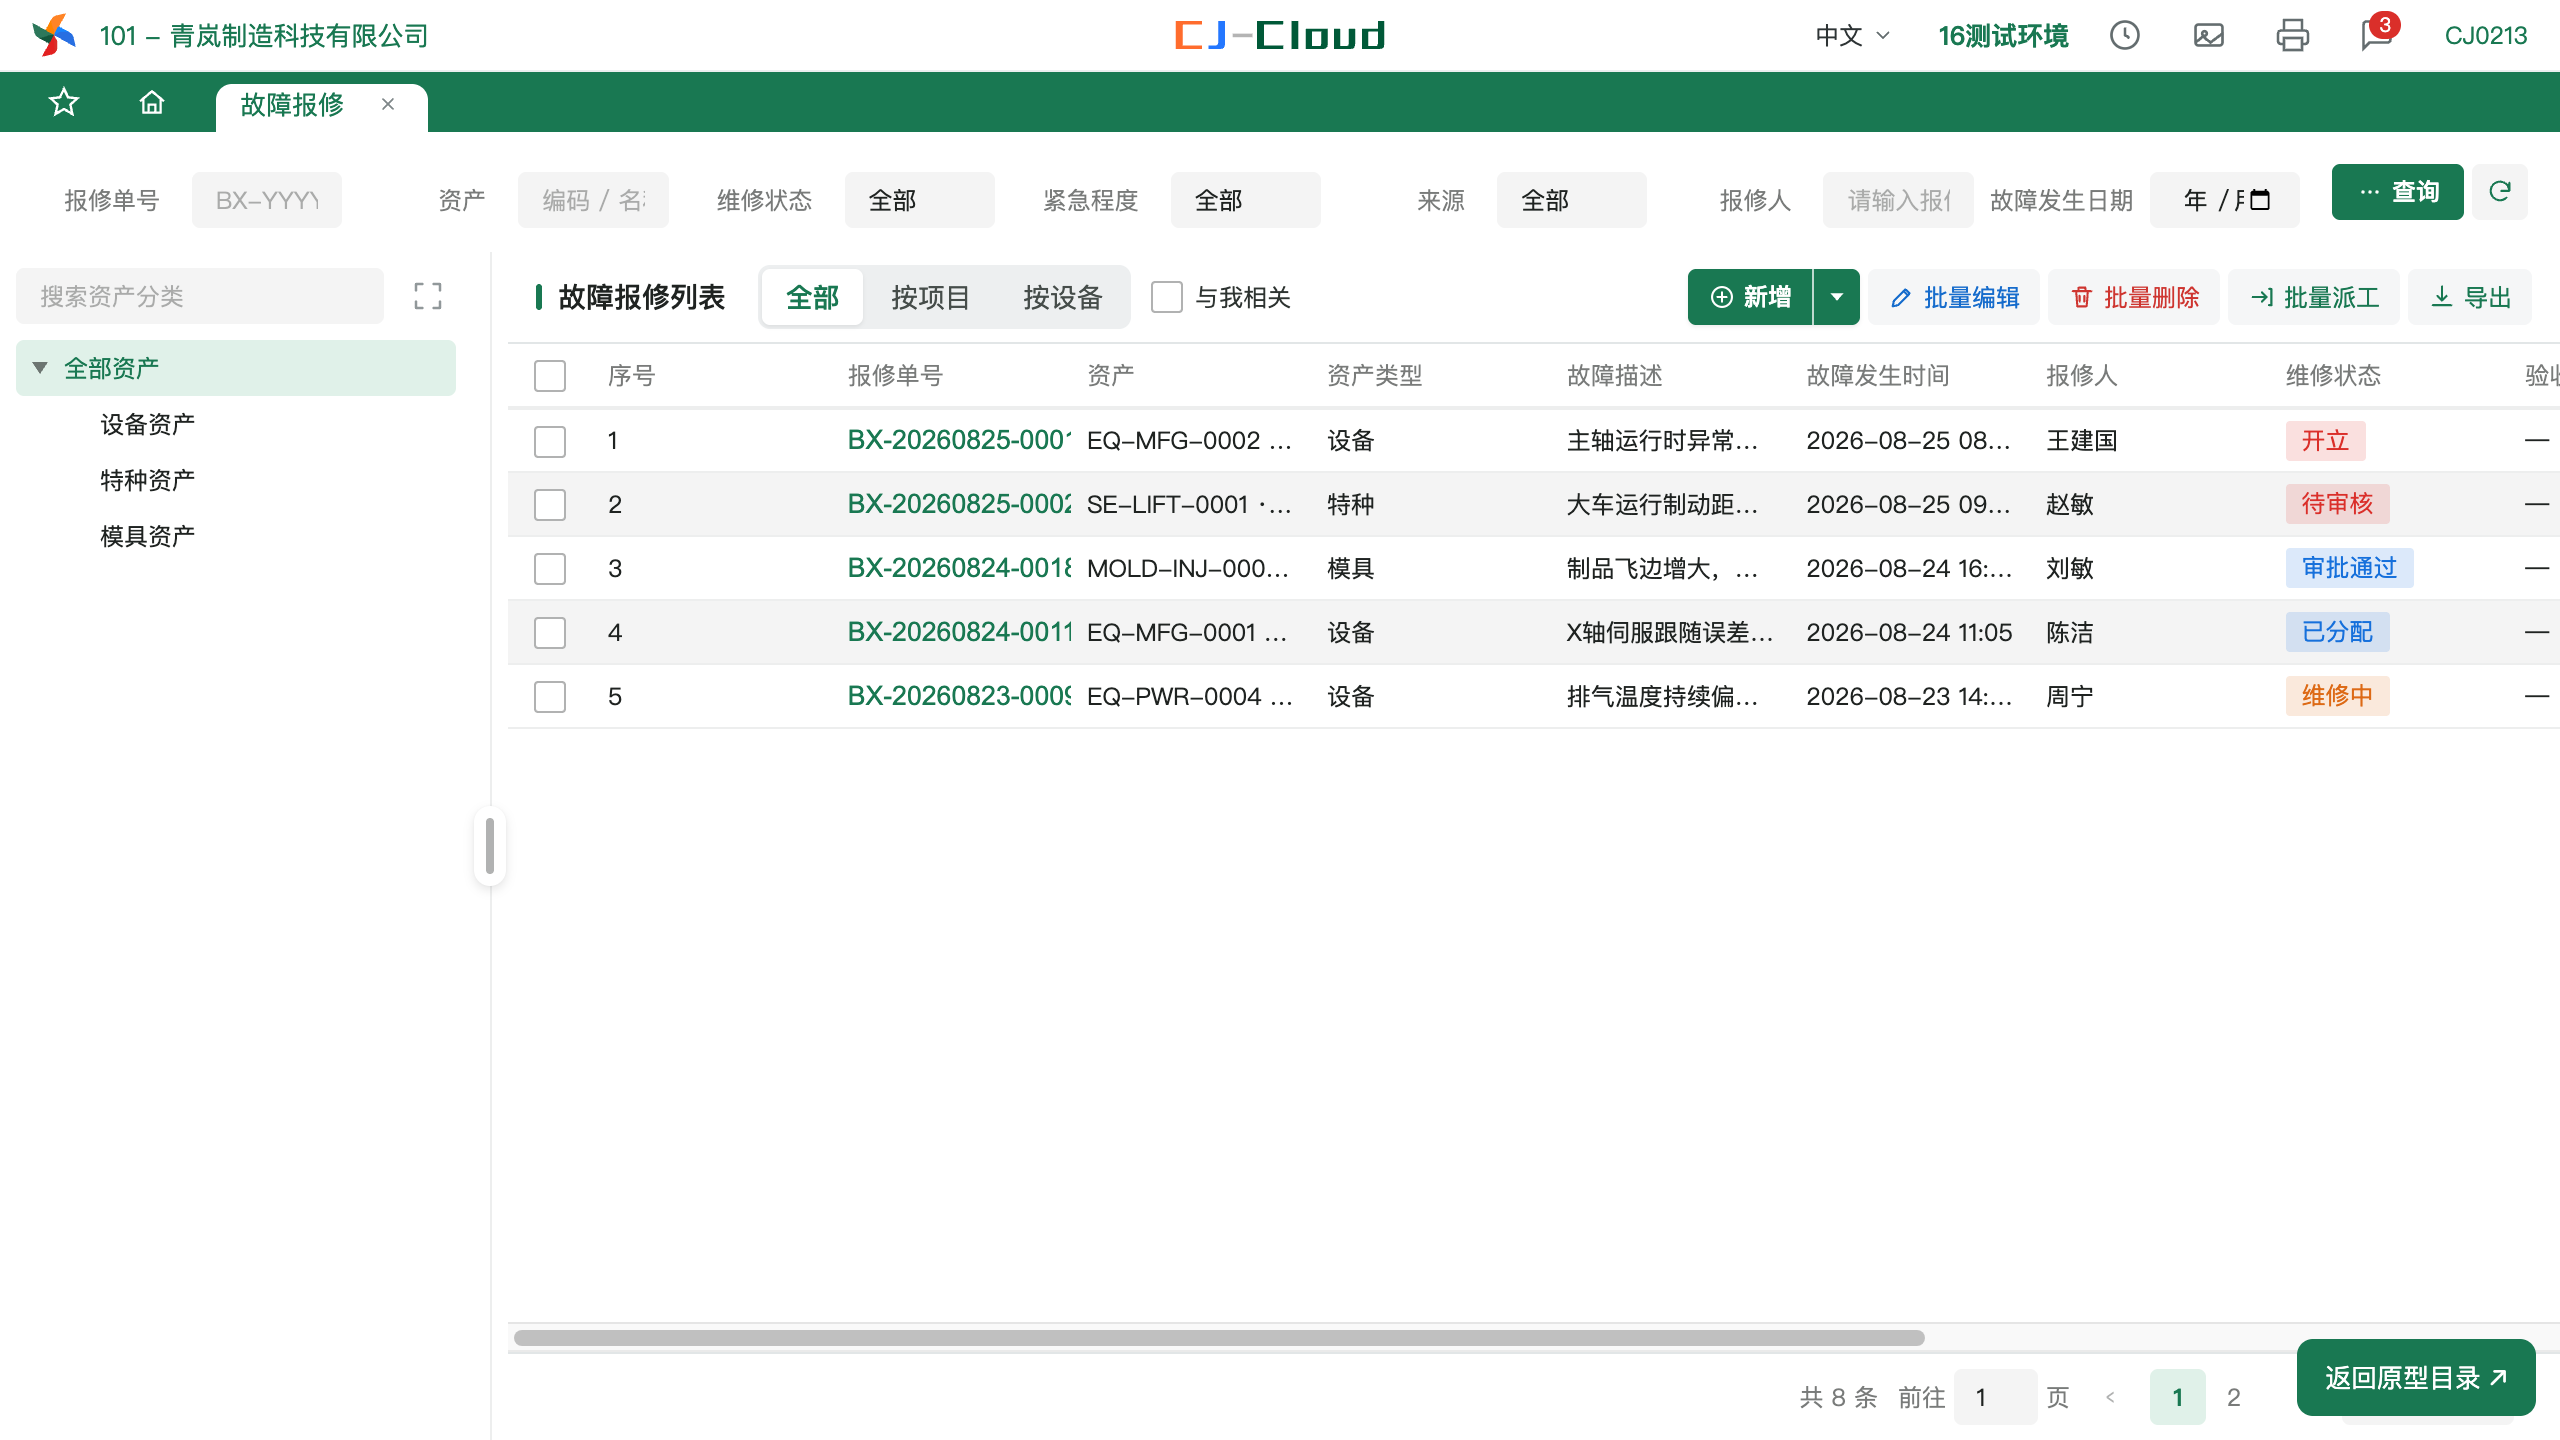Open the 中文 language dropdown
This screenshot has width=2560, height=1440.
(x=1852, y=36)
